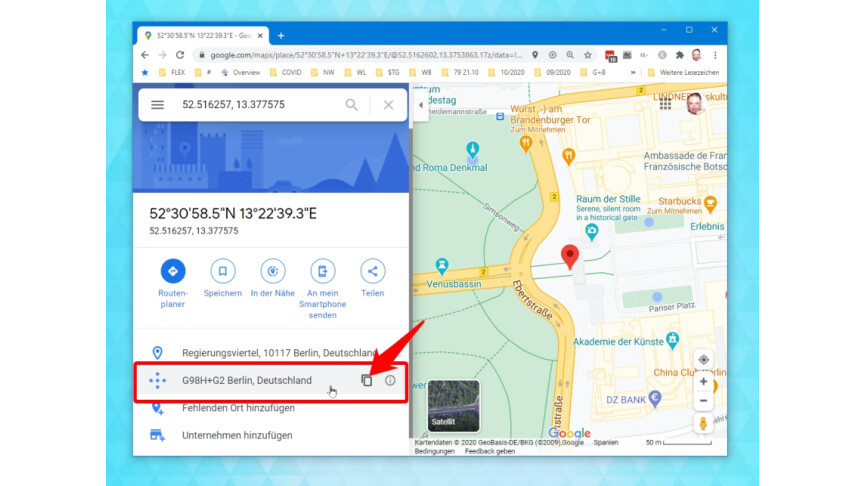
Task: Open the COVID bookmark folder
Action: (285, 72)
